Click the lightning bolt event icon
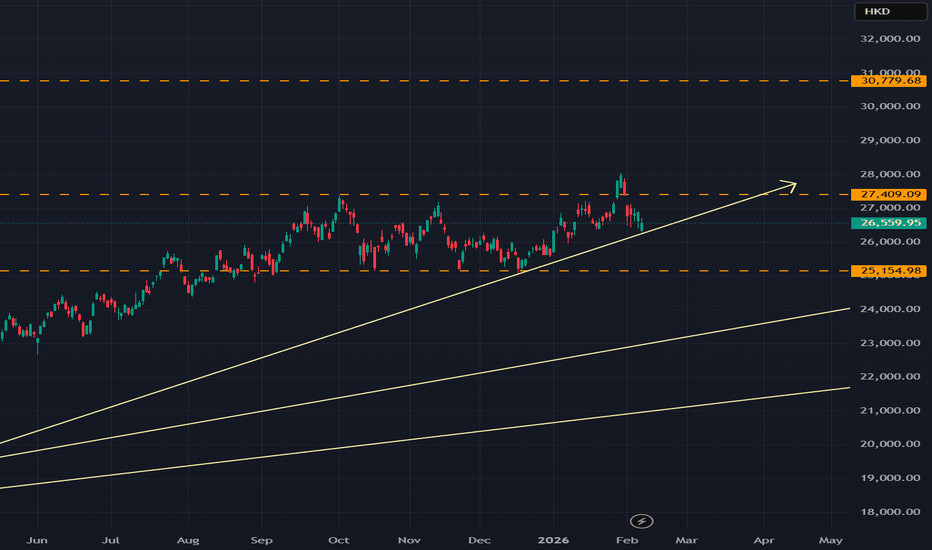This screenshot has width=932, height=550. [x=642, y=521]
